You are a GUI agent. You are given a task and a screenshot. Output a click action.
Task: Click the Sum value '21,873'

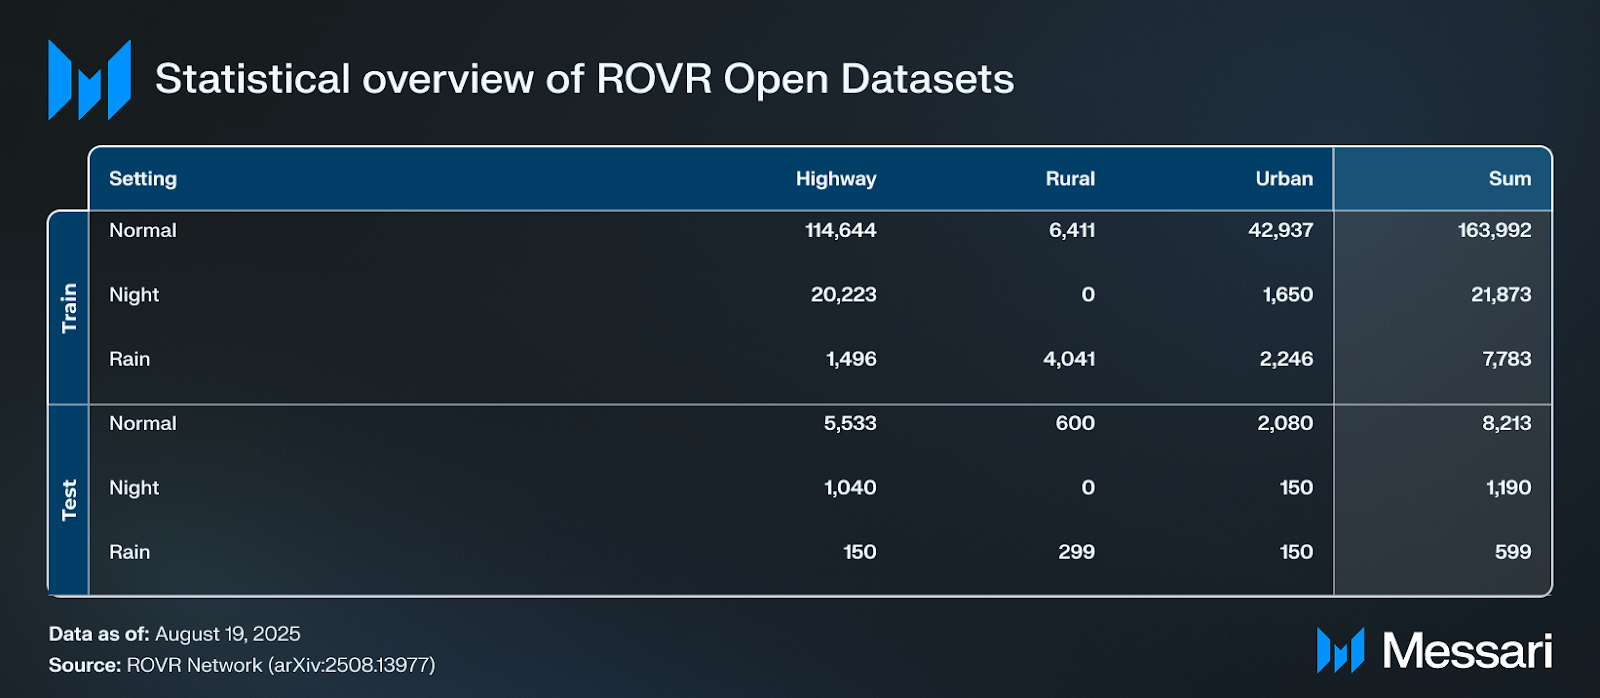[1501, 295]
